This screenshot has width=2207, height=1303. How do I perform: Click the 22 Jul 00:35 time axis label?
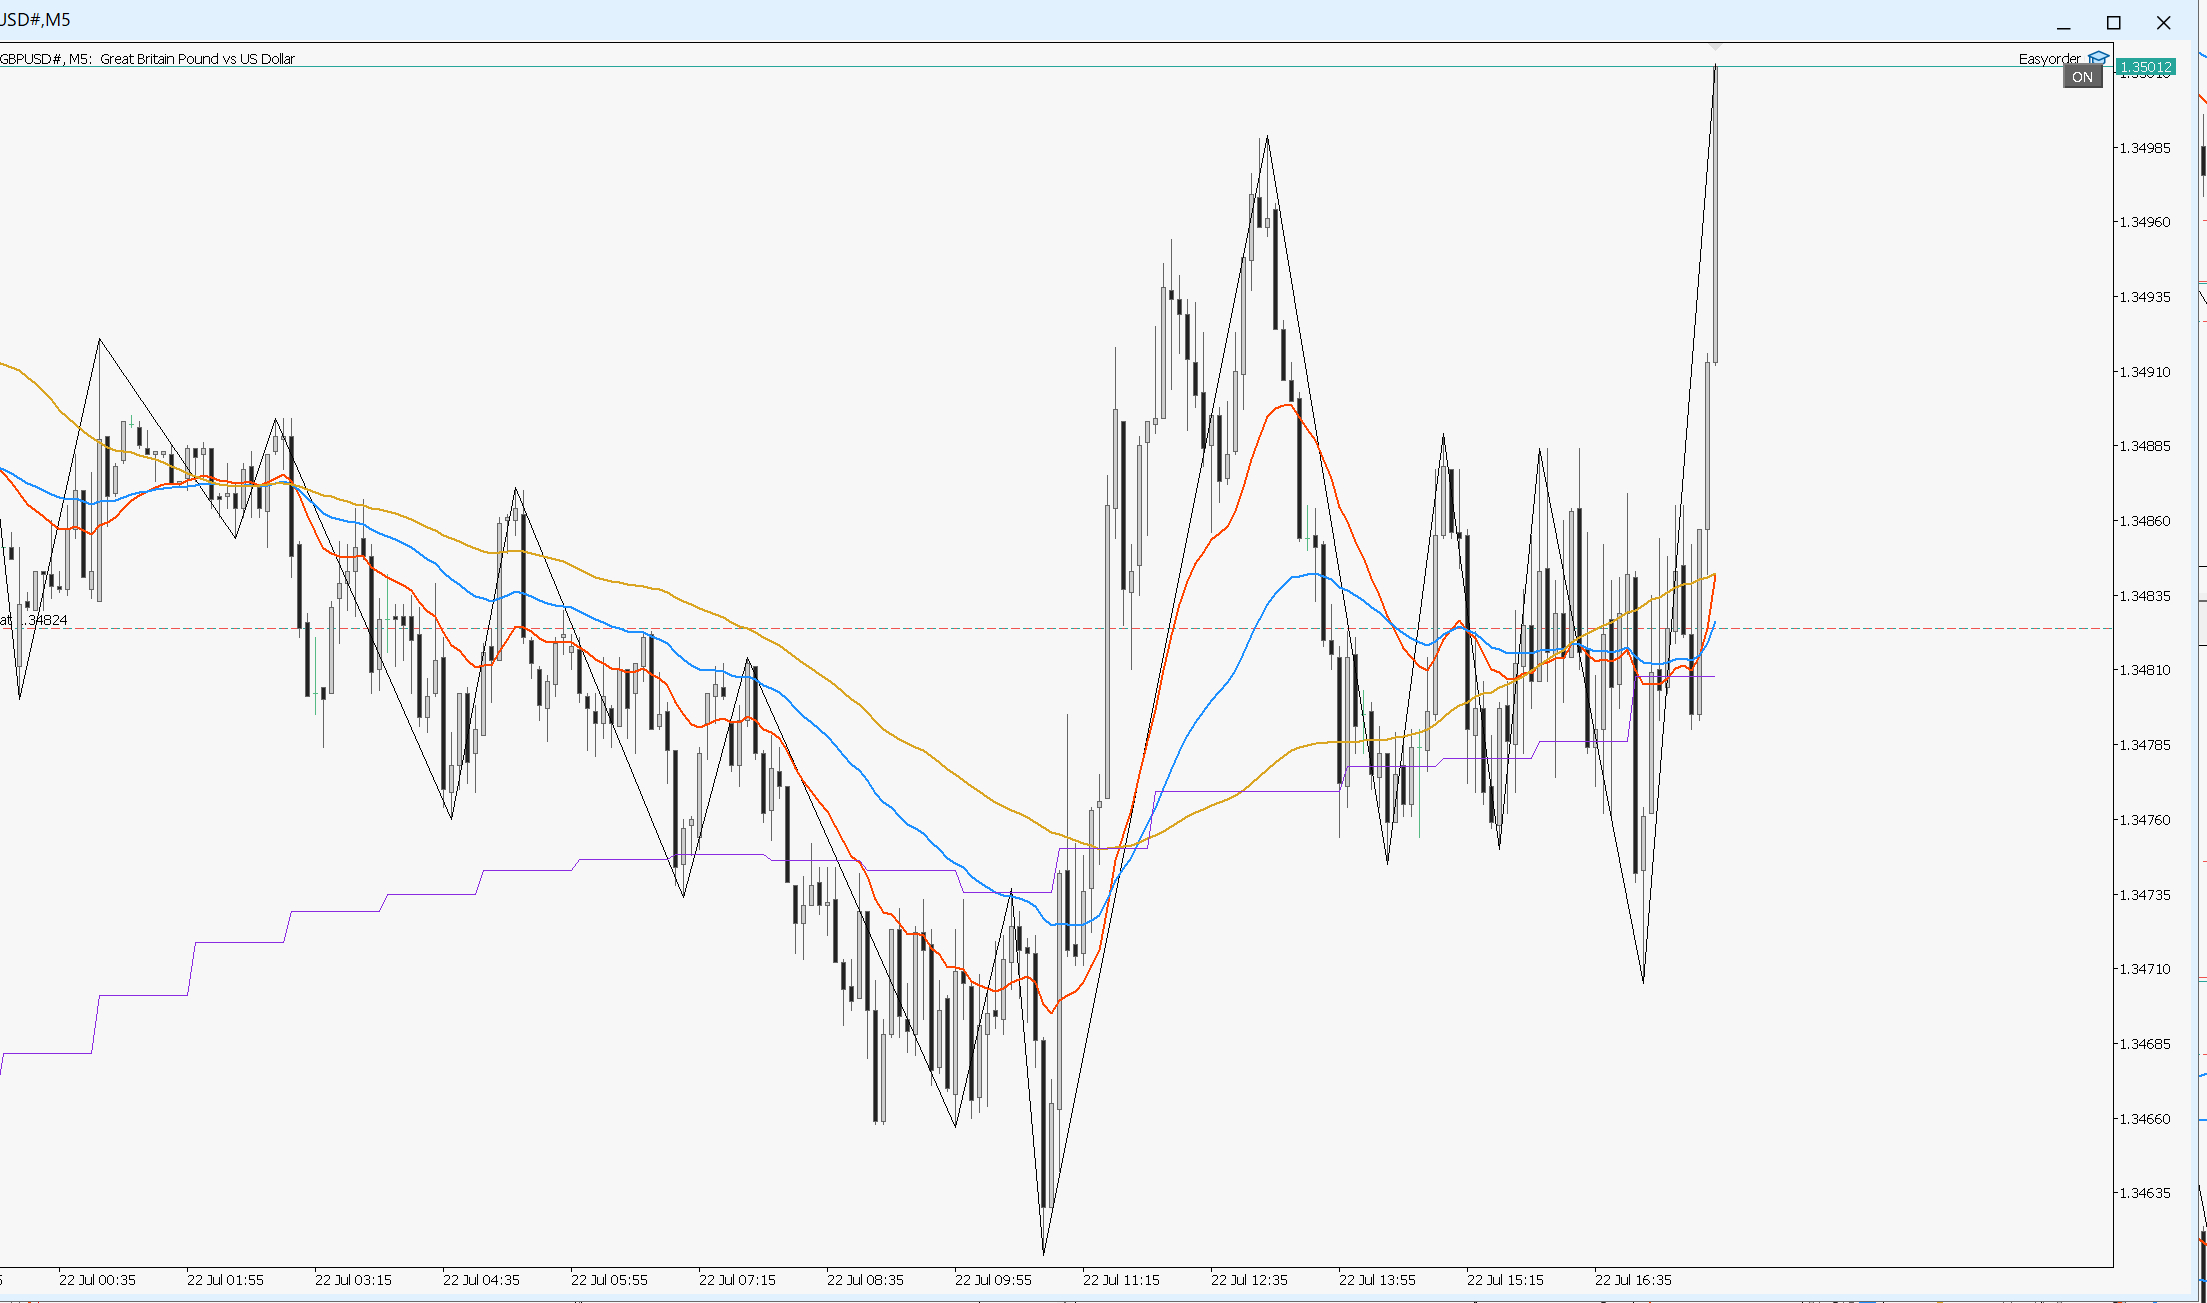click(97, 1280)
